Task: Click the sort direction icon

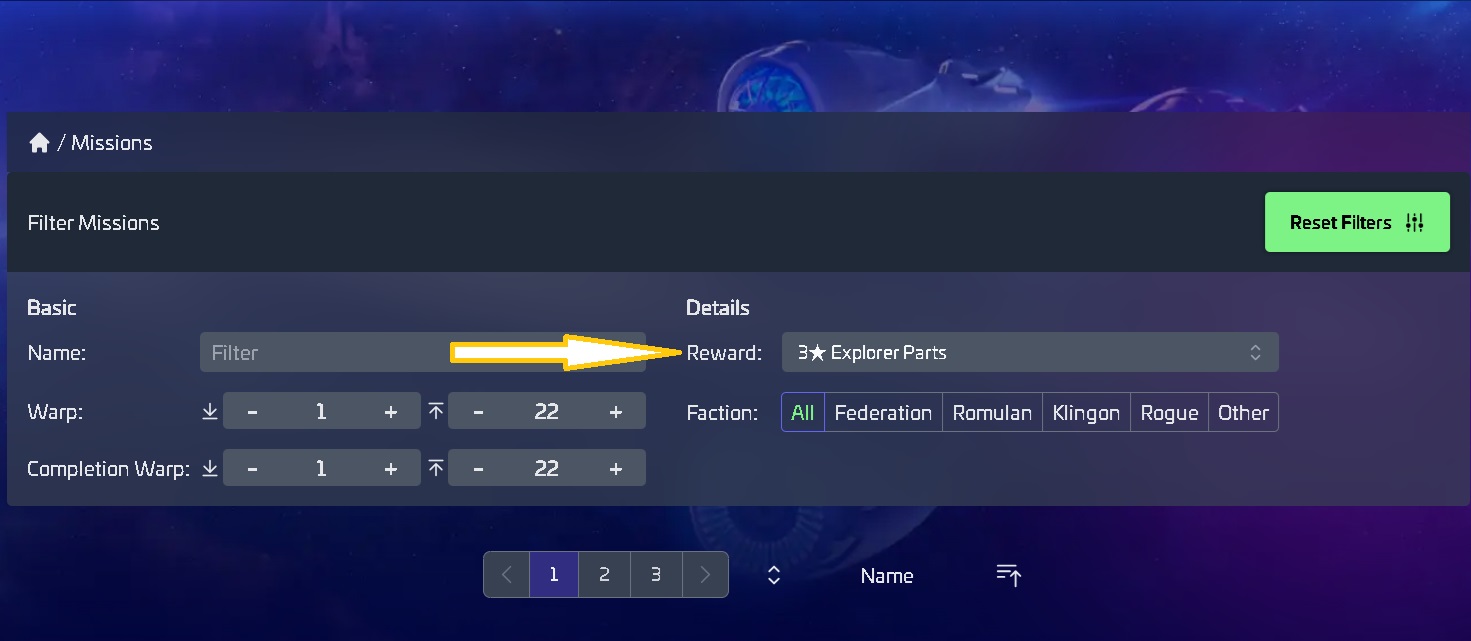Action: (1008, 575)
